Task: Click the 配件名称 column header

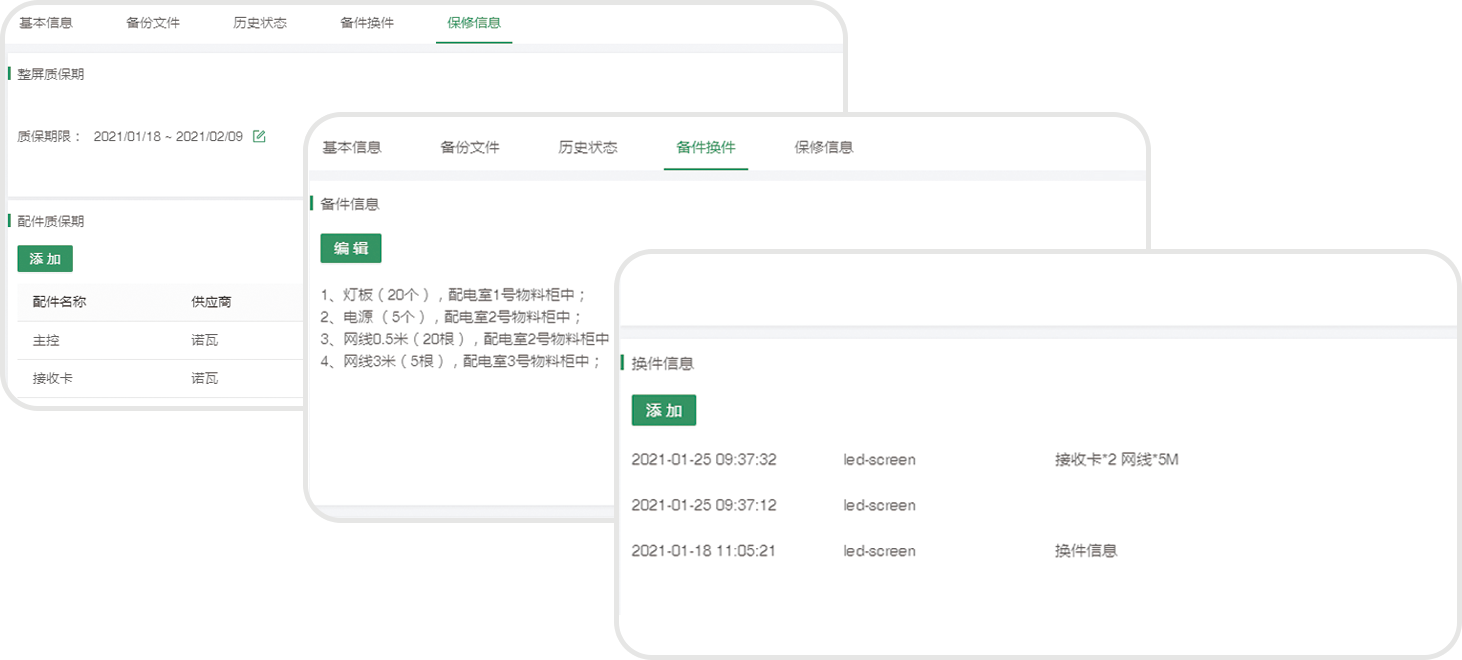Action: point(59,302)
